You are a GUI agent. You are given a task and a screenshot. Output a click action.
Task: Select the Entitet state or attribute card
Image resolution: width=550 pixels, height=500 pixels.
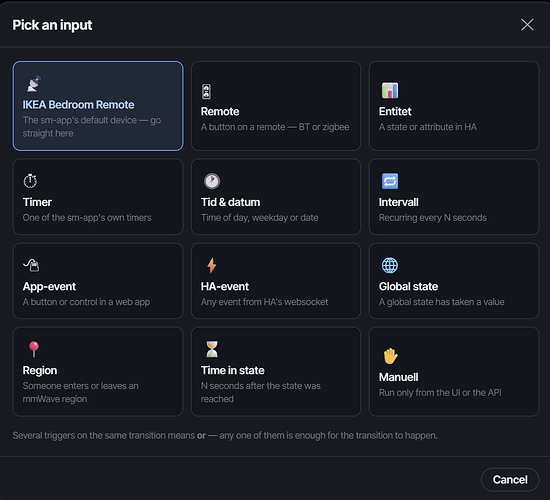pyautogui.click(x=454, y=106)
